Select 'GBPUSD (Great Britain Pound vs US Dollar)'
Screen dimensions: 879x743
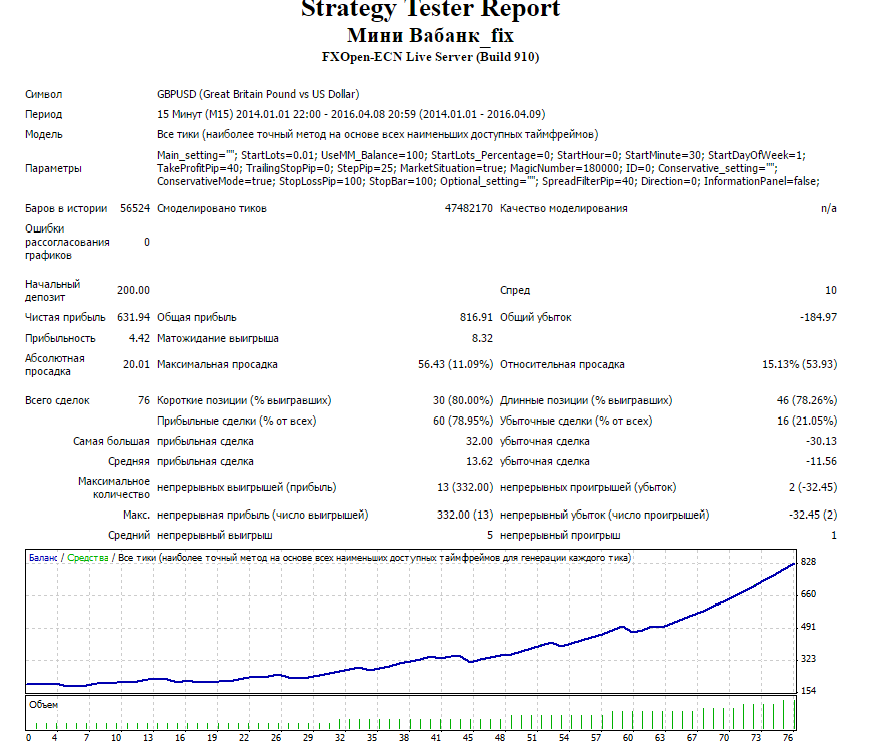click(x=258, y=94)
